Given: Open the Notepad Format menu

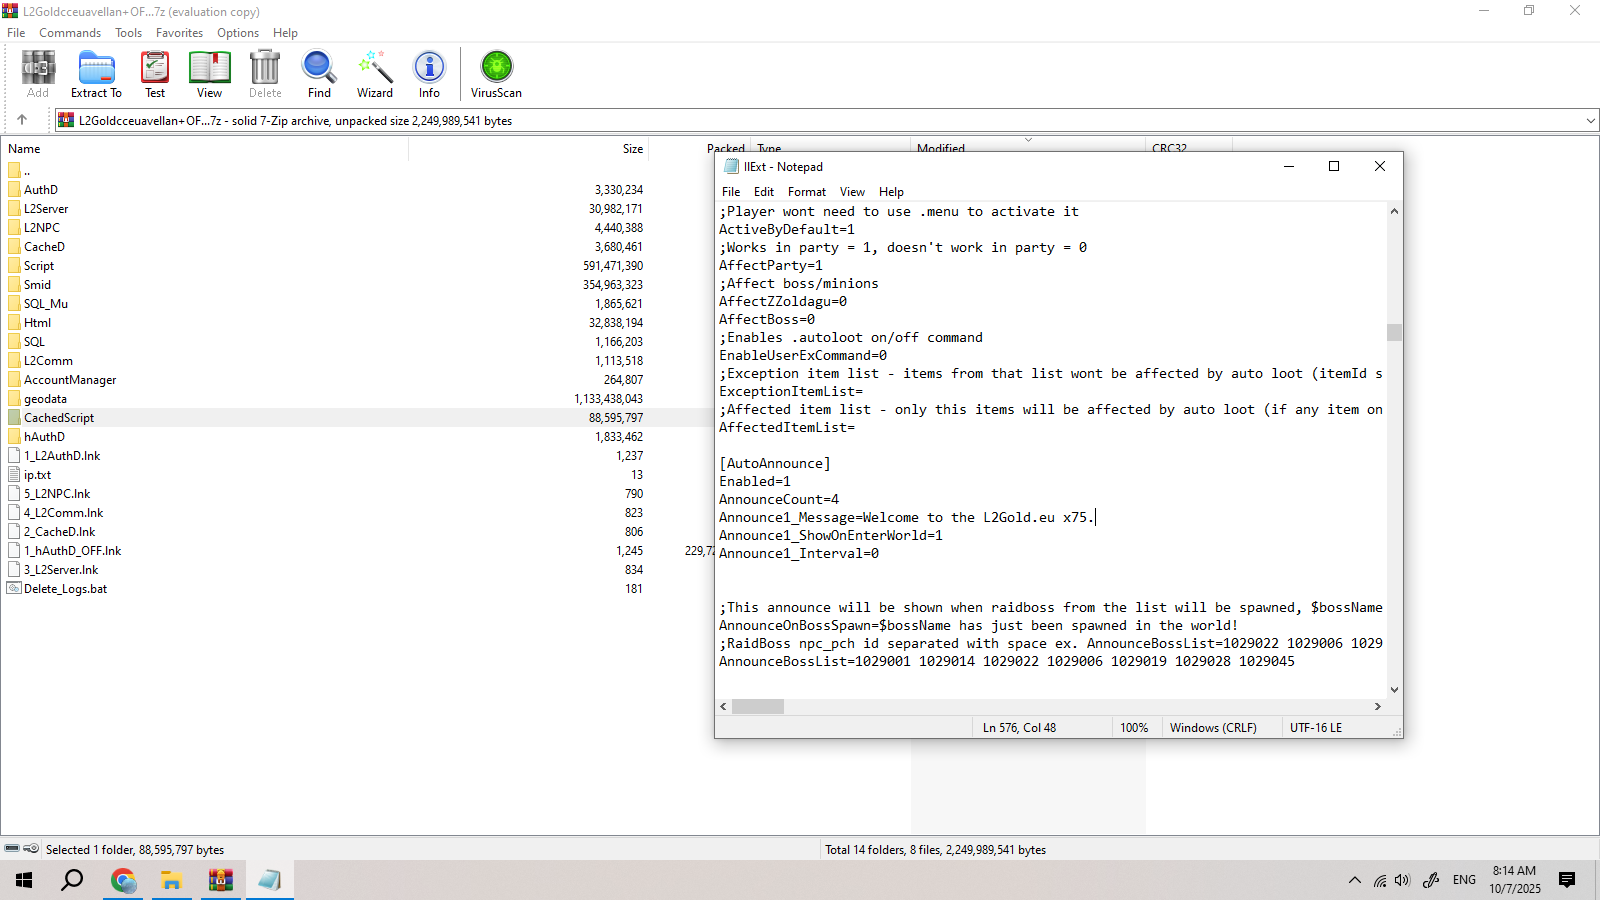Looking at the screenshot, I should click(806, 192).
